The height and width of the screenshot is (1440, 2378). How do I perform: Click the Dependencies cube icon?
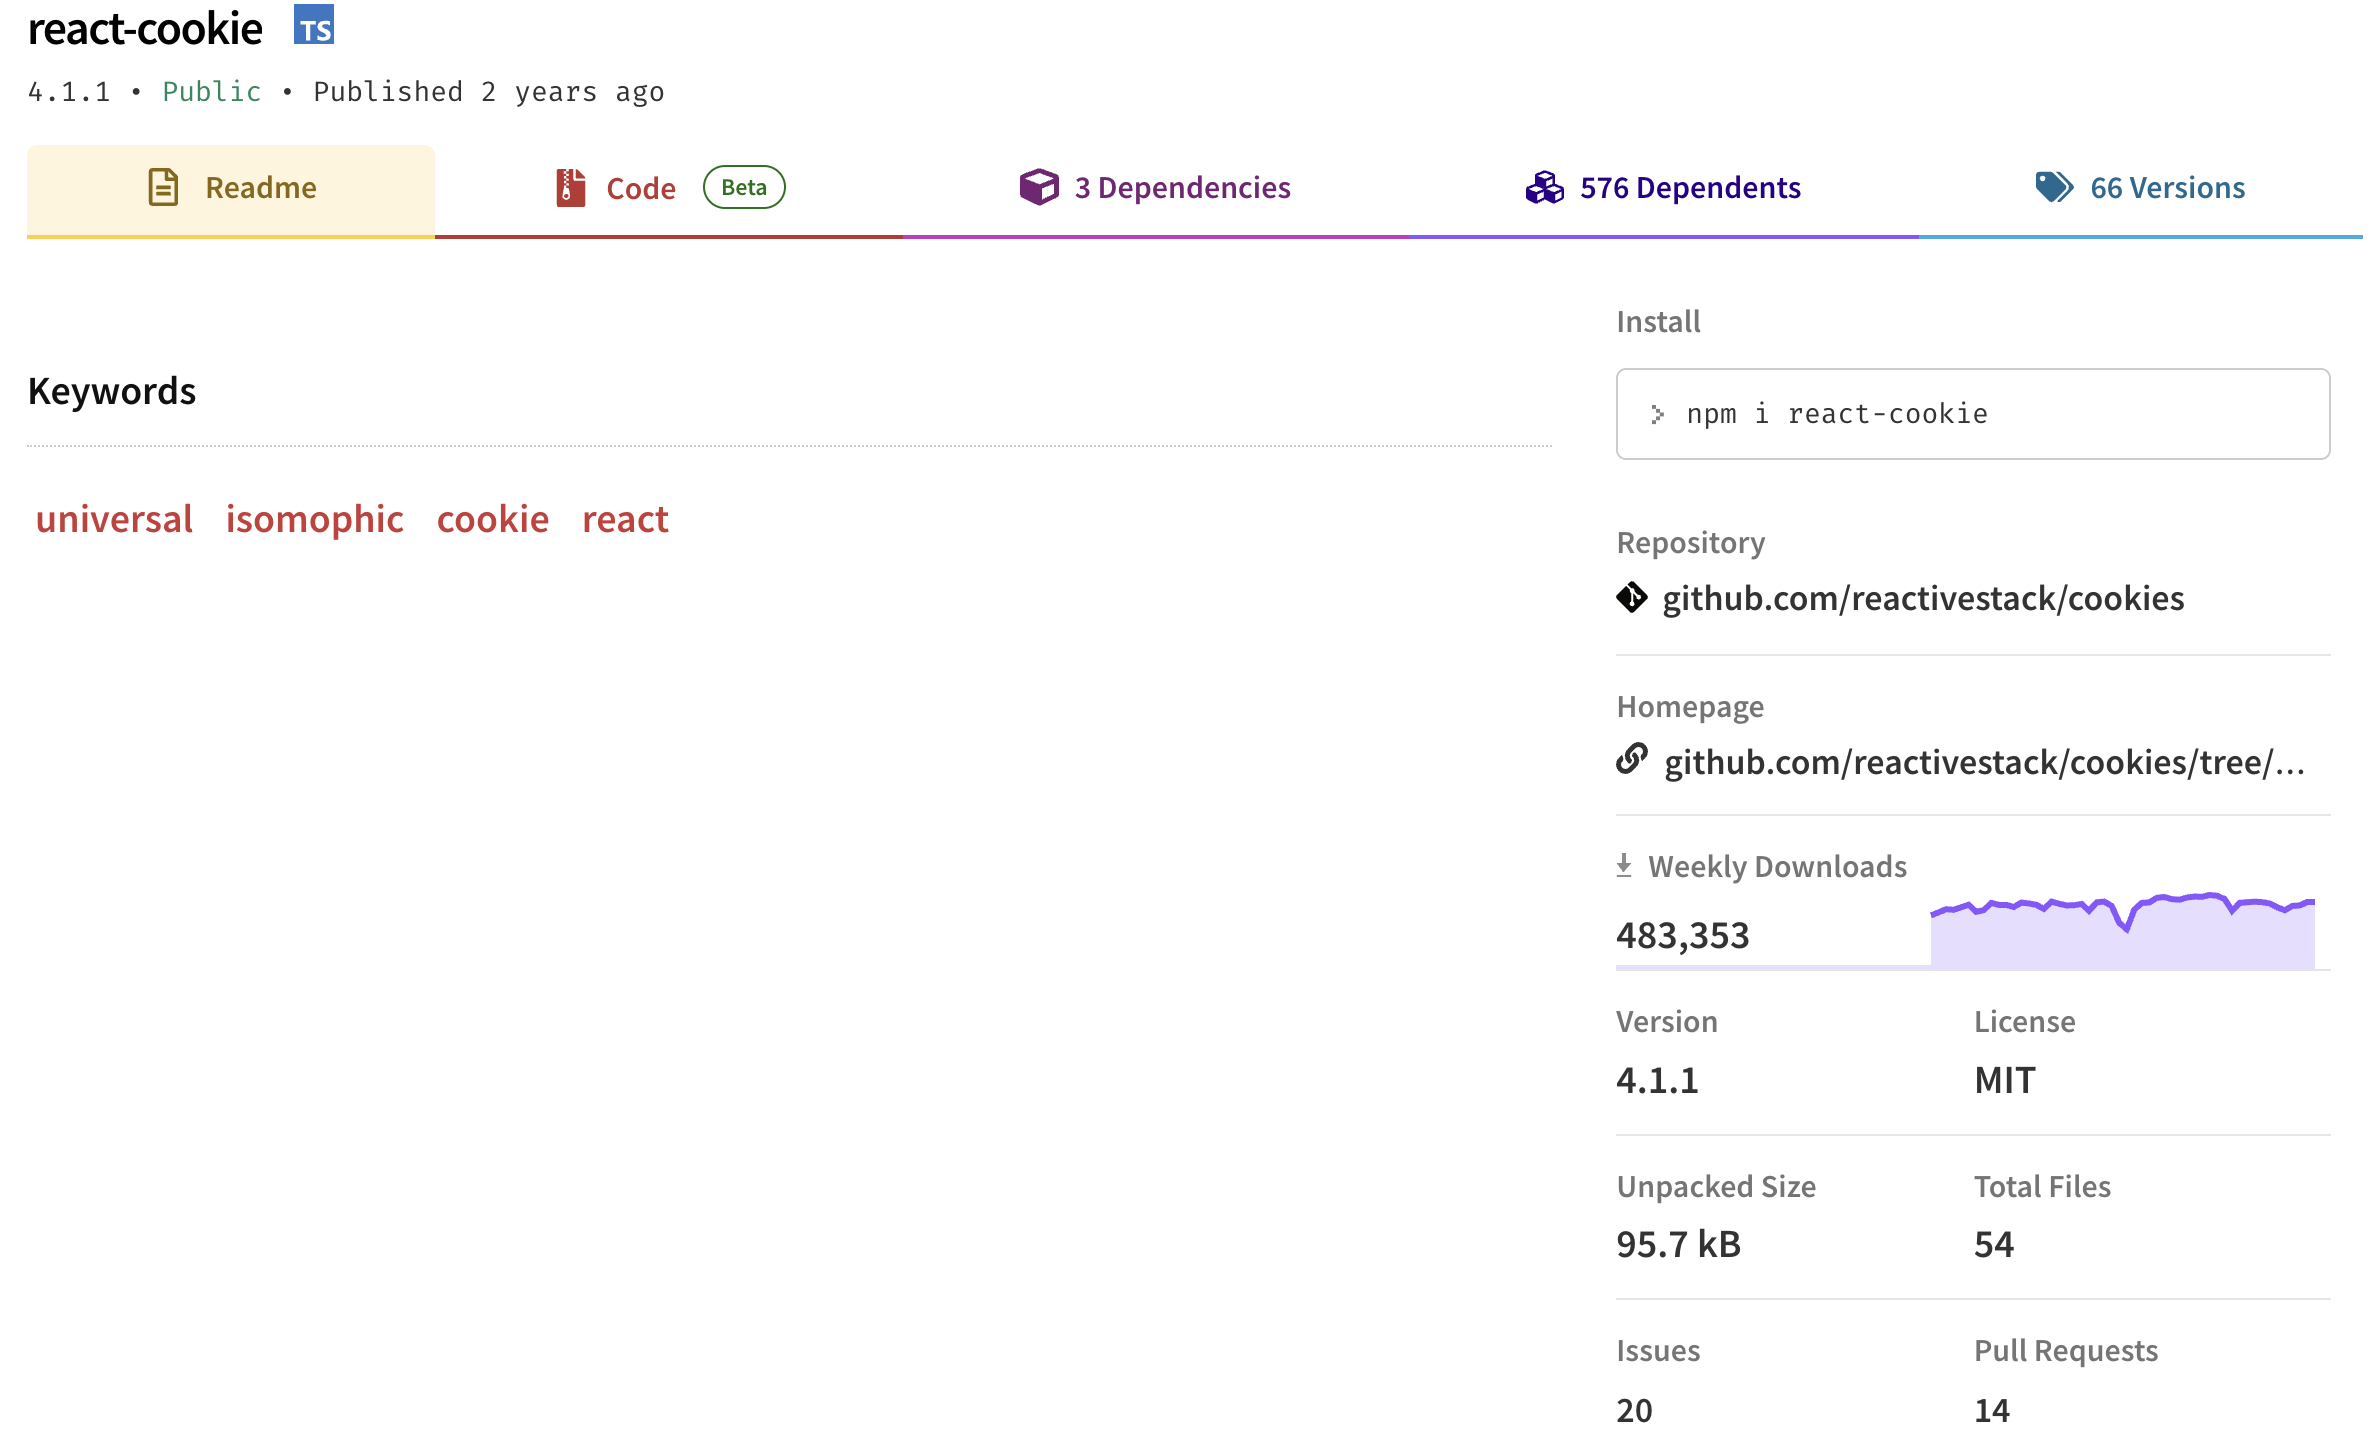pyautogui.click(x=1038, y=187)
